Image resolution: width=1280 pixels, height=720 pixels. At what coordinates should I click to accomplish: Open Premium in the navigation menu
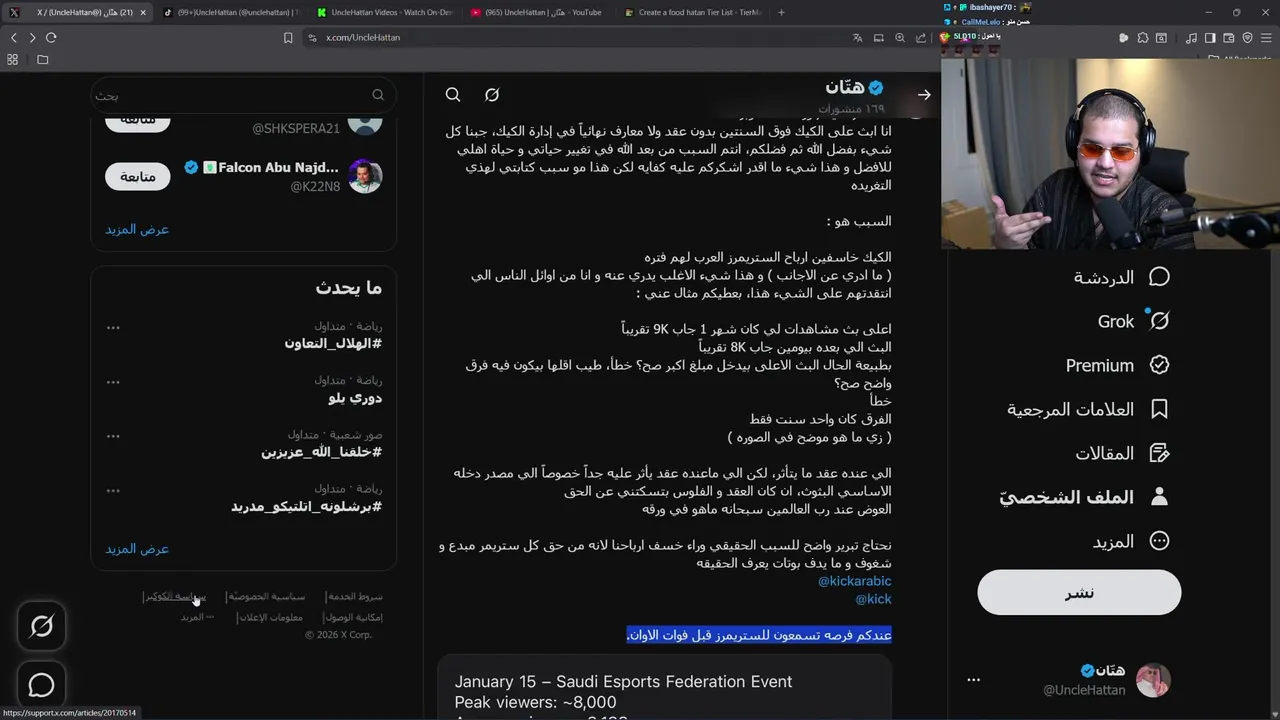point(1117,365)
